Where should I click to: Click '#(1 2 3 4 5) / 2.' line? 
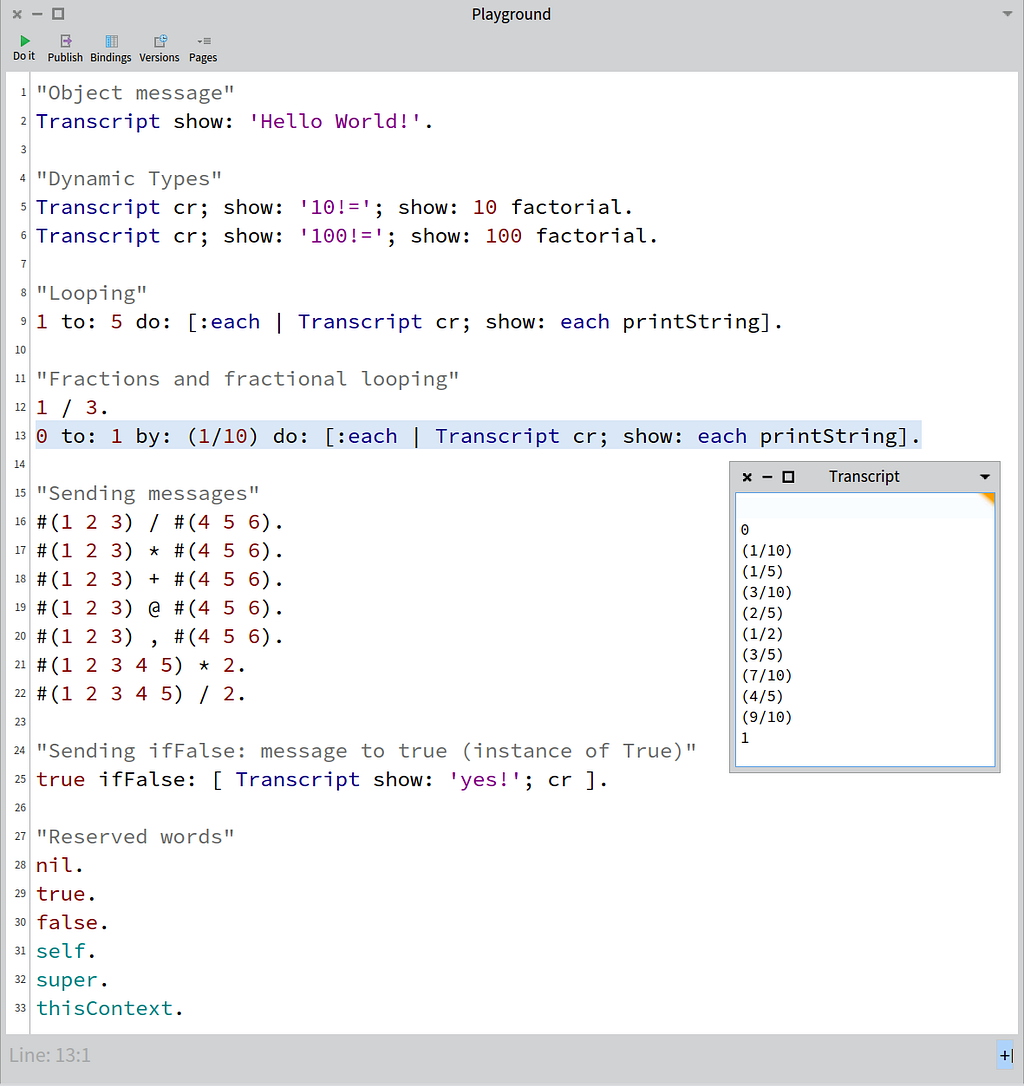click(x=141, y=694)
